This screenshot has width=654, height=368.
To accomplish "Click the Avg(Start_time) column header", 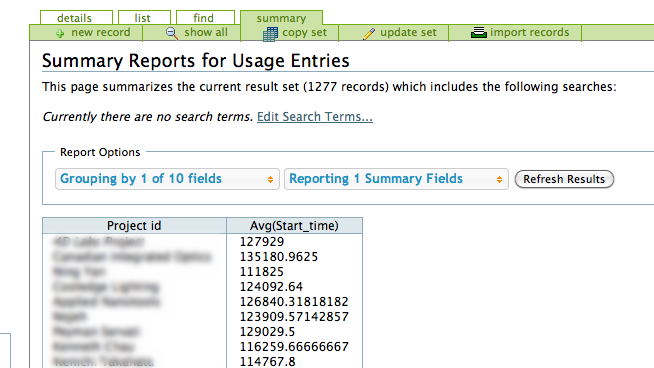I will [x=294, y=226].
